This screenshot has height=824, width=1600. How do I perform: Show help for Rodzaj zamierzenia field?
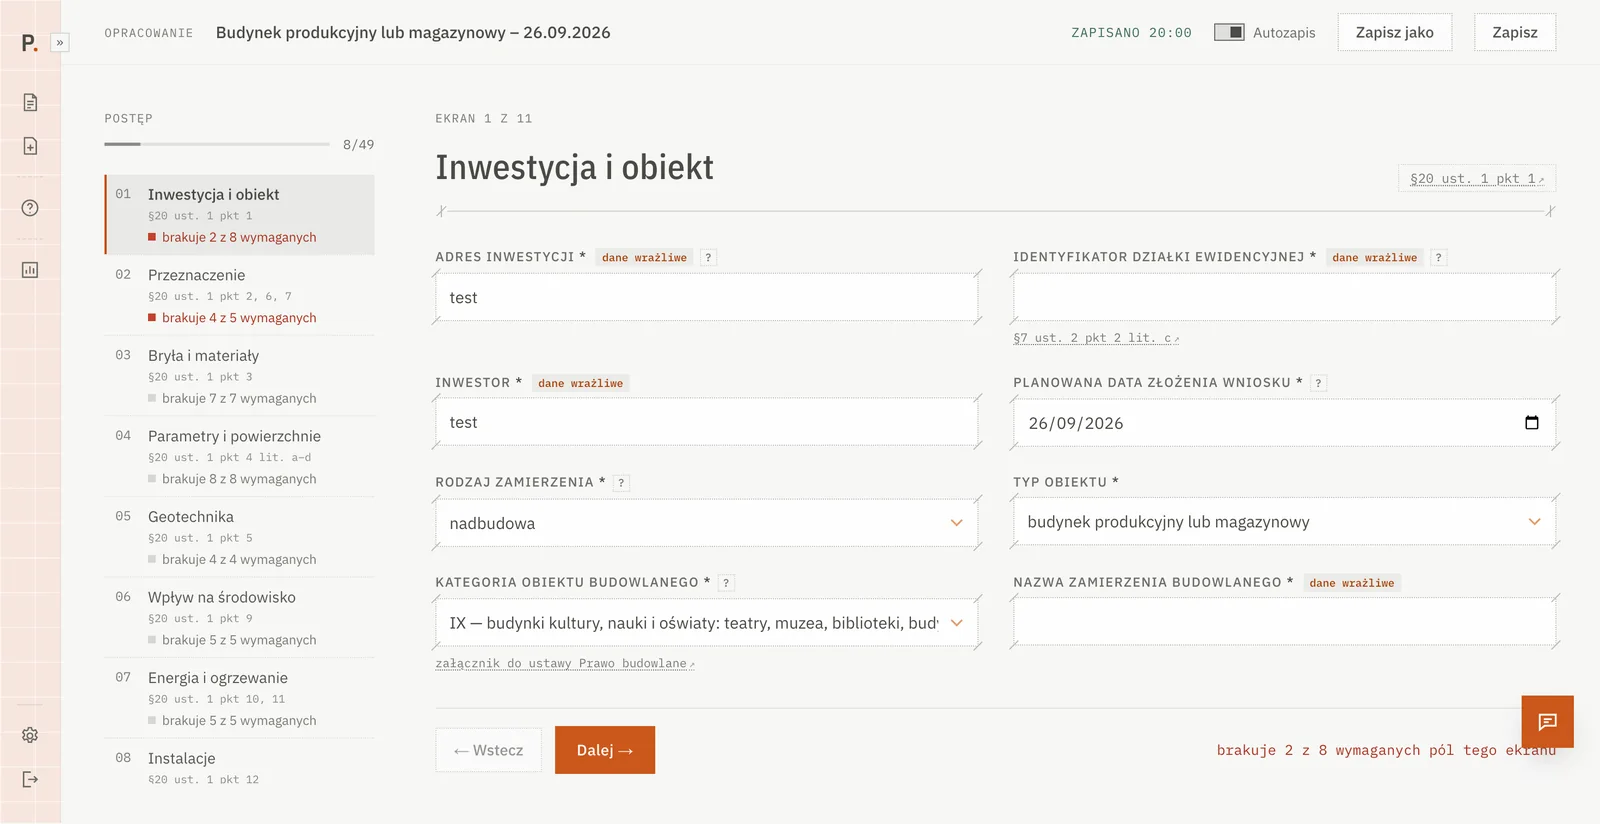point(621,483)
